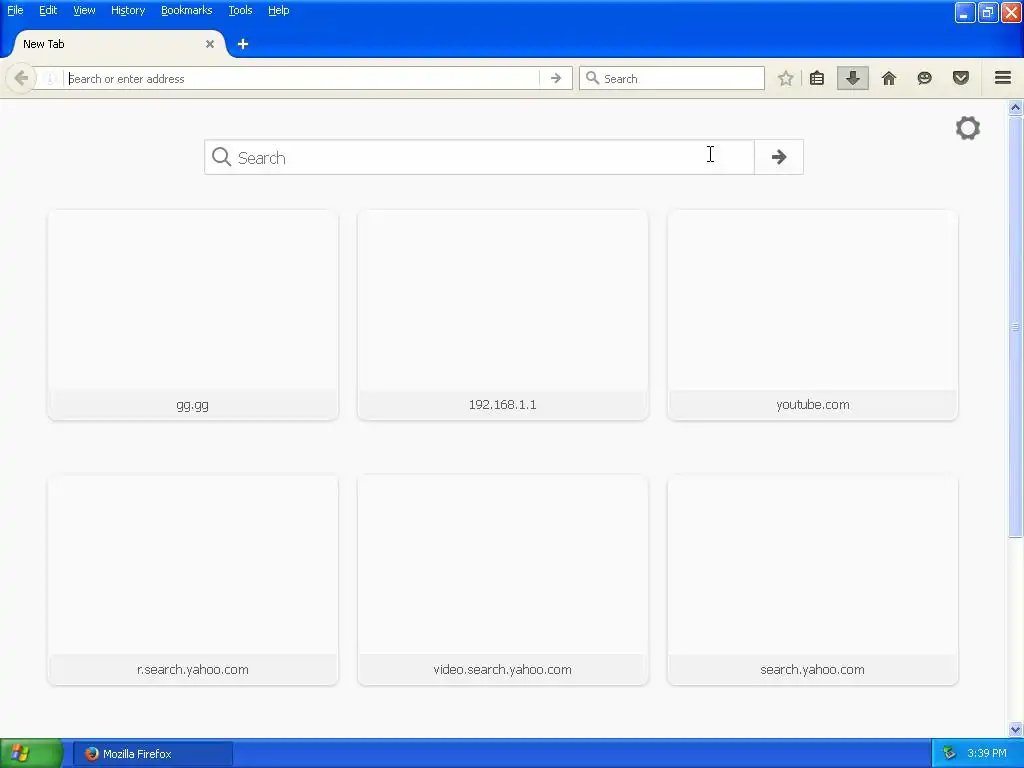This screenshot has width=1024, height=768.
Task: Open the video.search.yahoo.com tile
Action: [503, 580]
